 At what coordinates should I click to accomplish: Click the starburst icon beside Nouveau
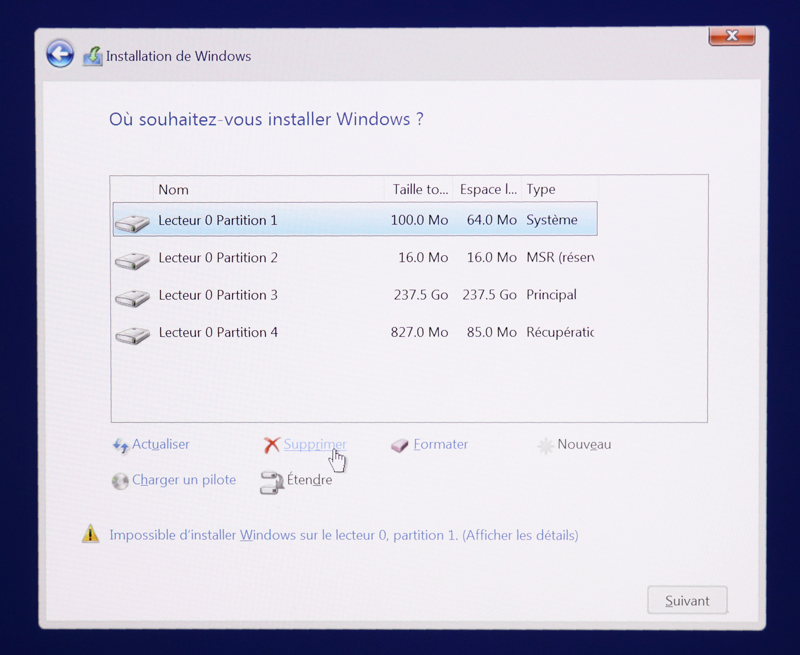(545, 446)
